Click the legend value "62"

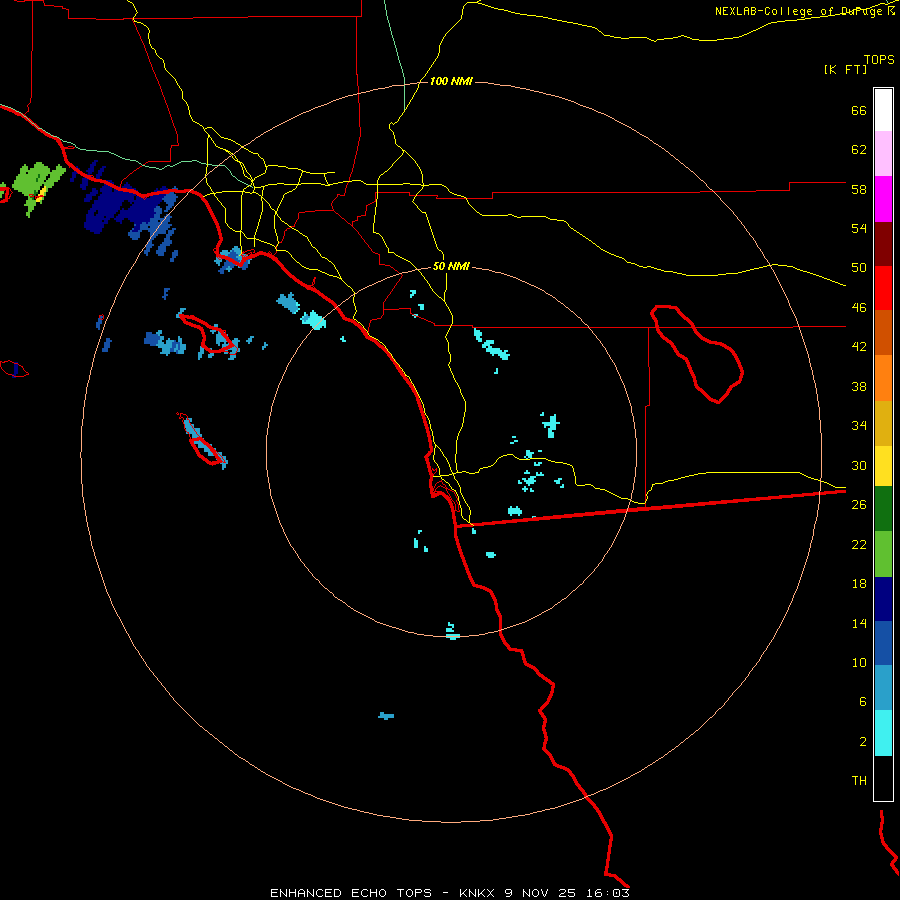click(859, 149)
